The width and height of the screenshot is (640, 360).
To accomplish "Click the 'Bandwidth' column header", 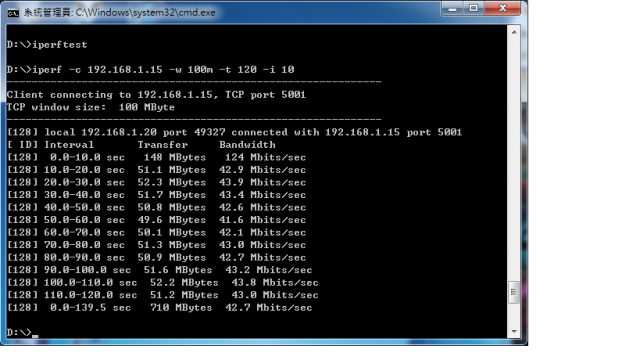I will (247, 145).
